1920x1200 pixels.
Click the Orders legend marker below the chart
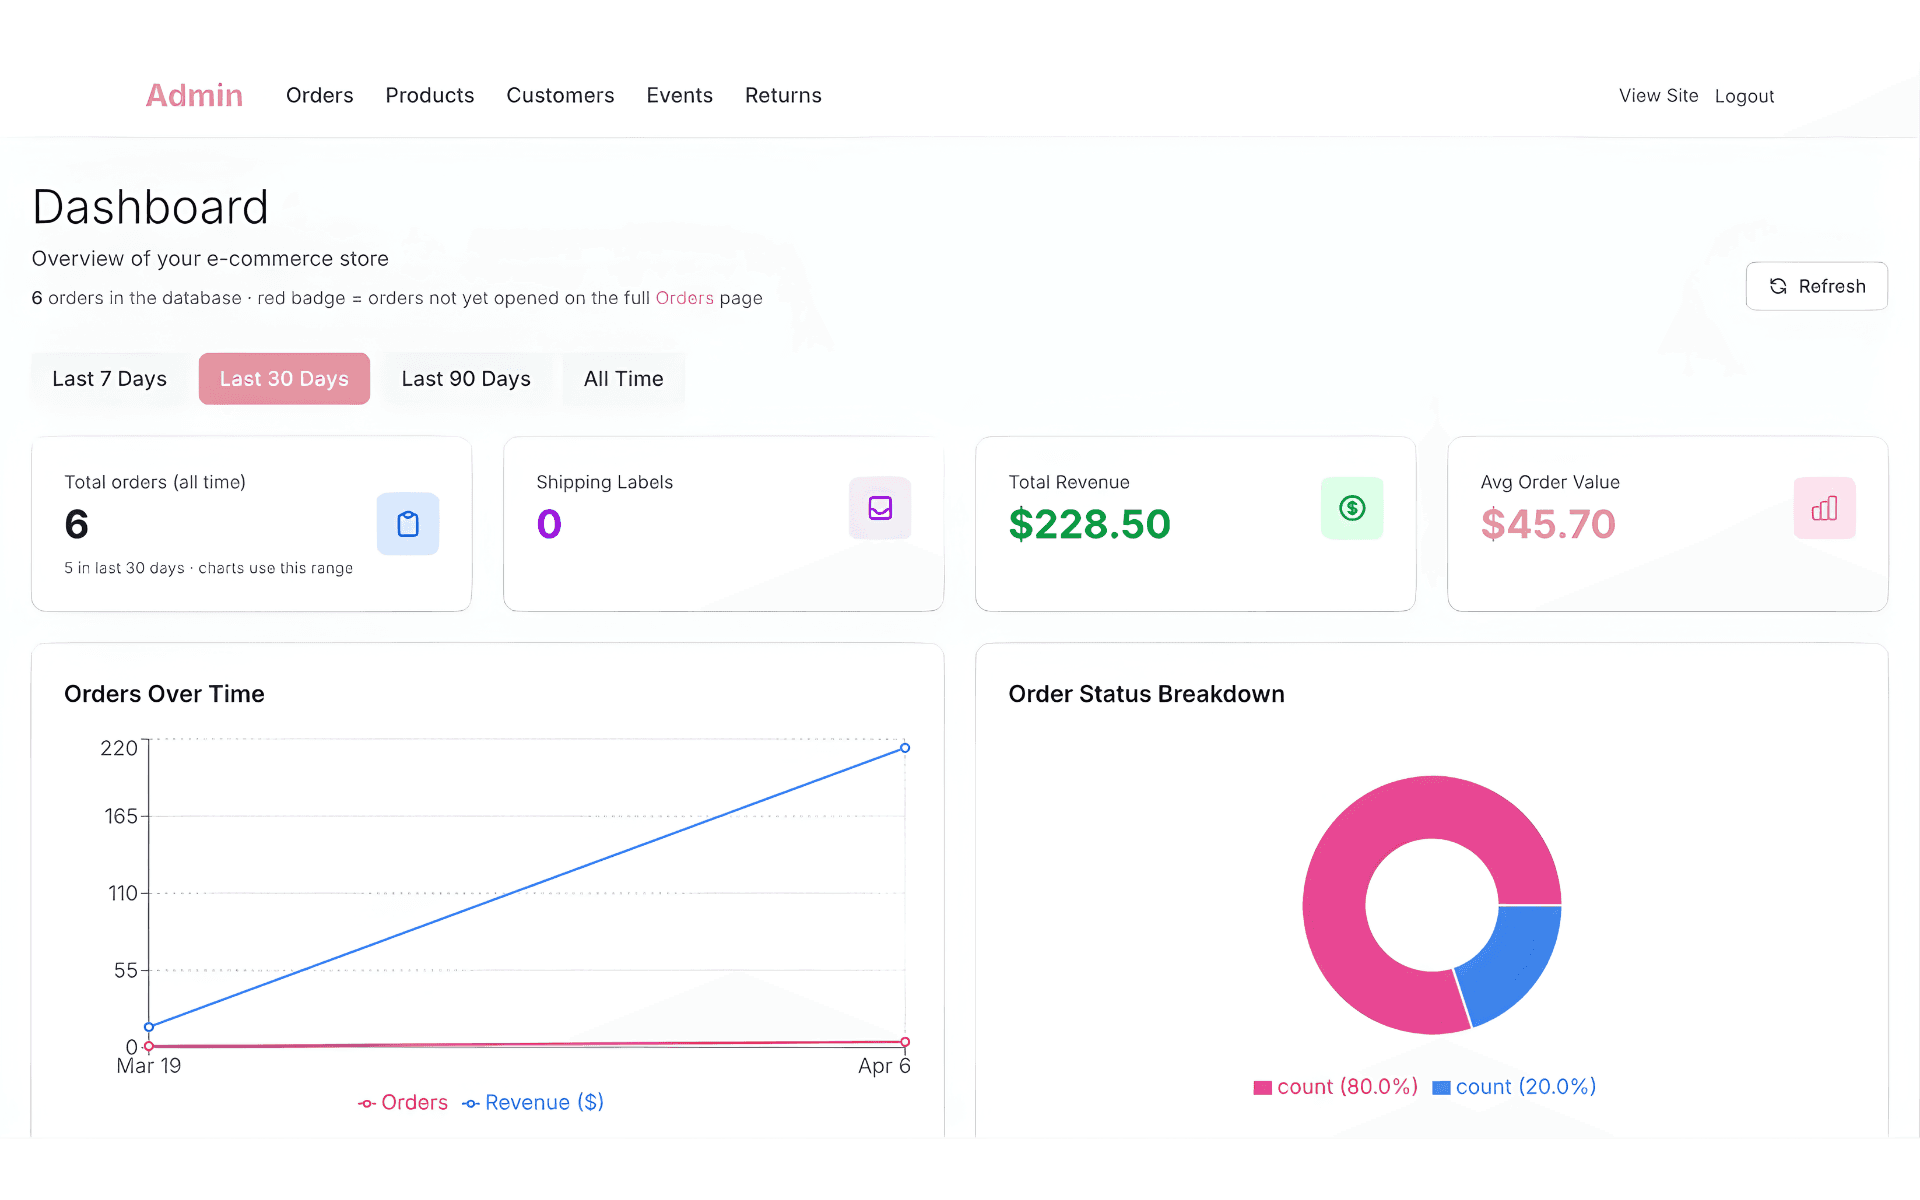[366, 1102]
